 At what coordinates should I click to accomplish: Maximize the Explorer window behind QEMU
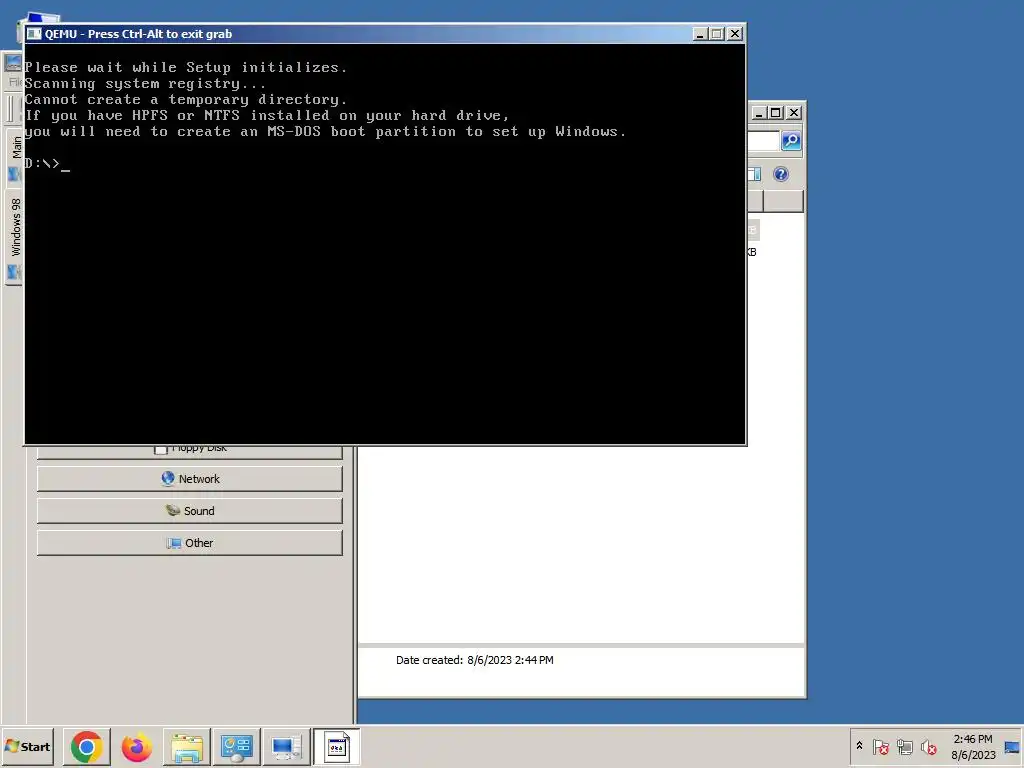(x=775, y=113)
